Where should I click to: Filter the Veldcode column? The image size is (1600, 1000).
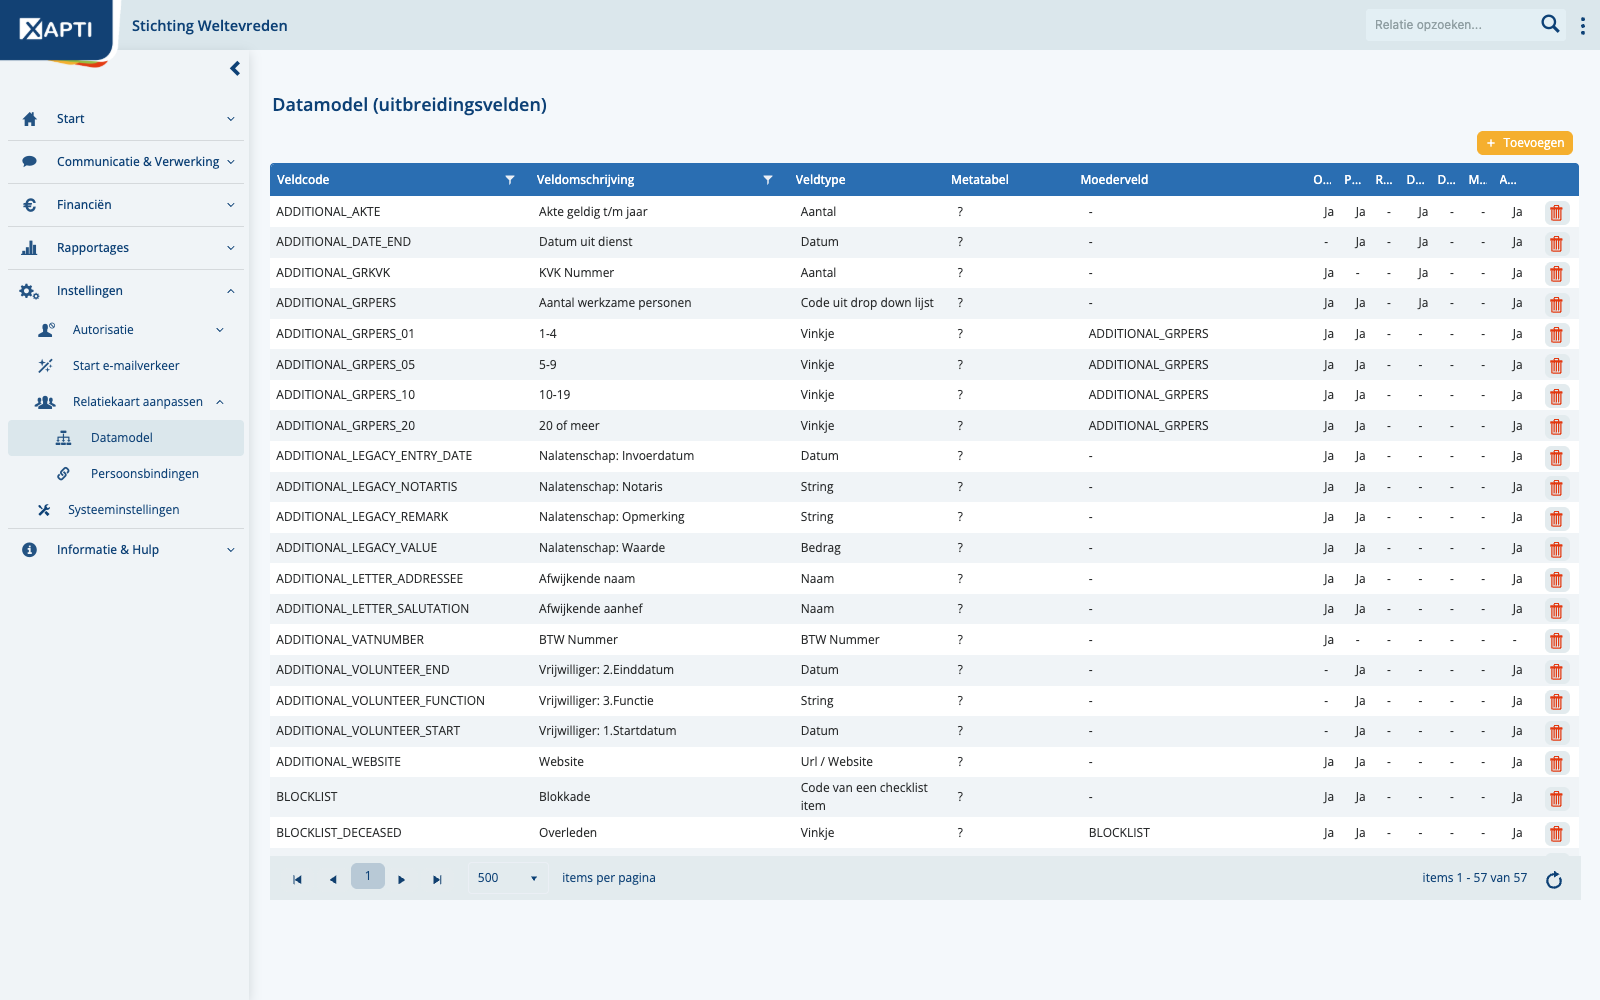click(510, 180)
